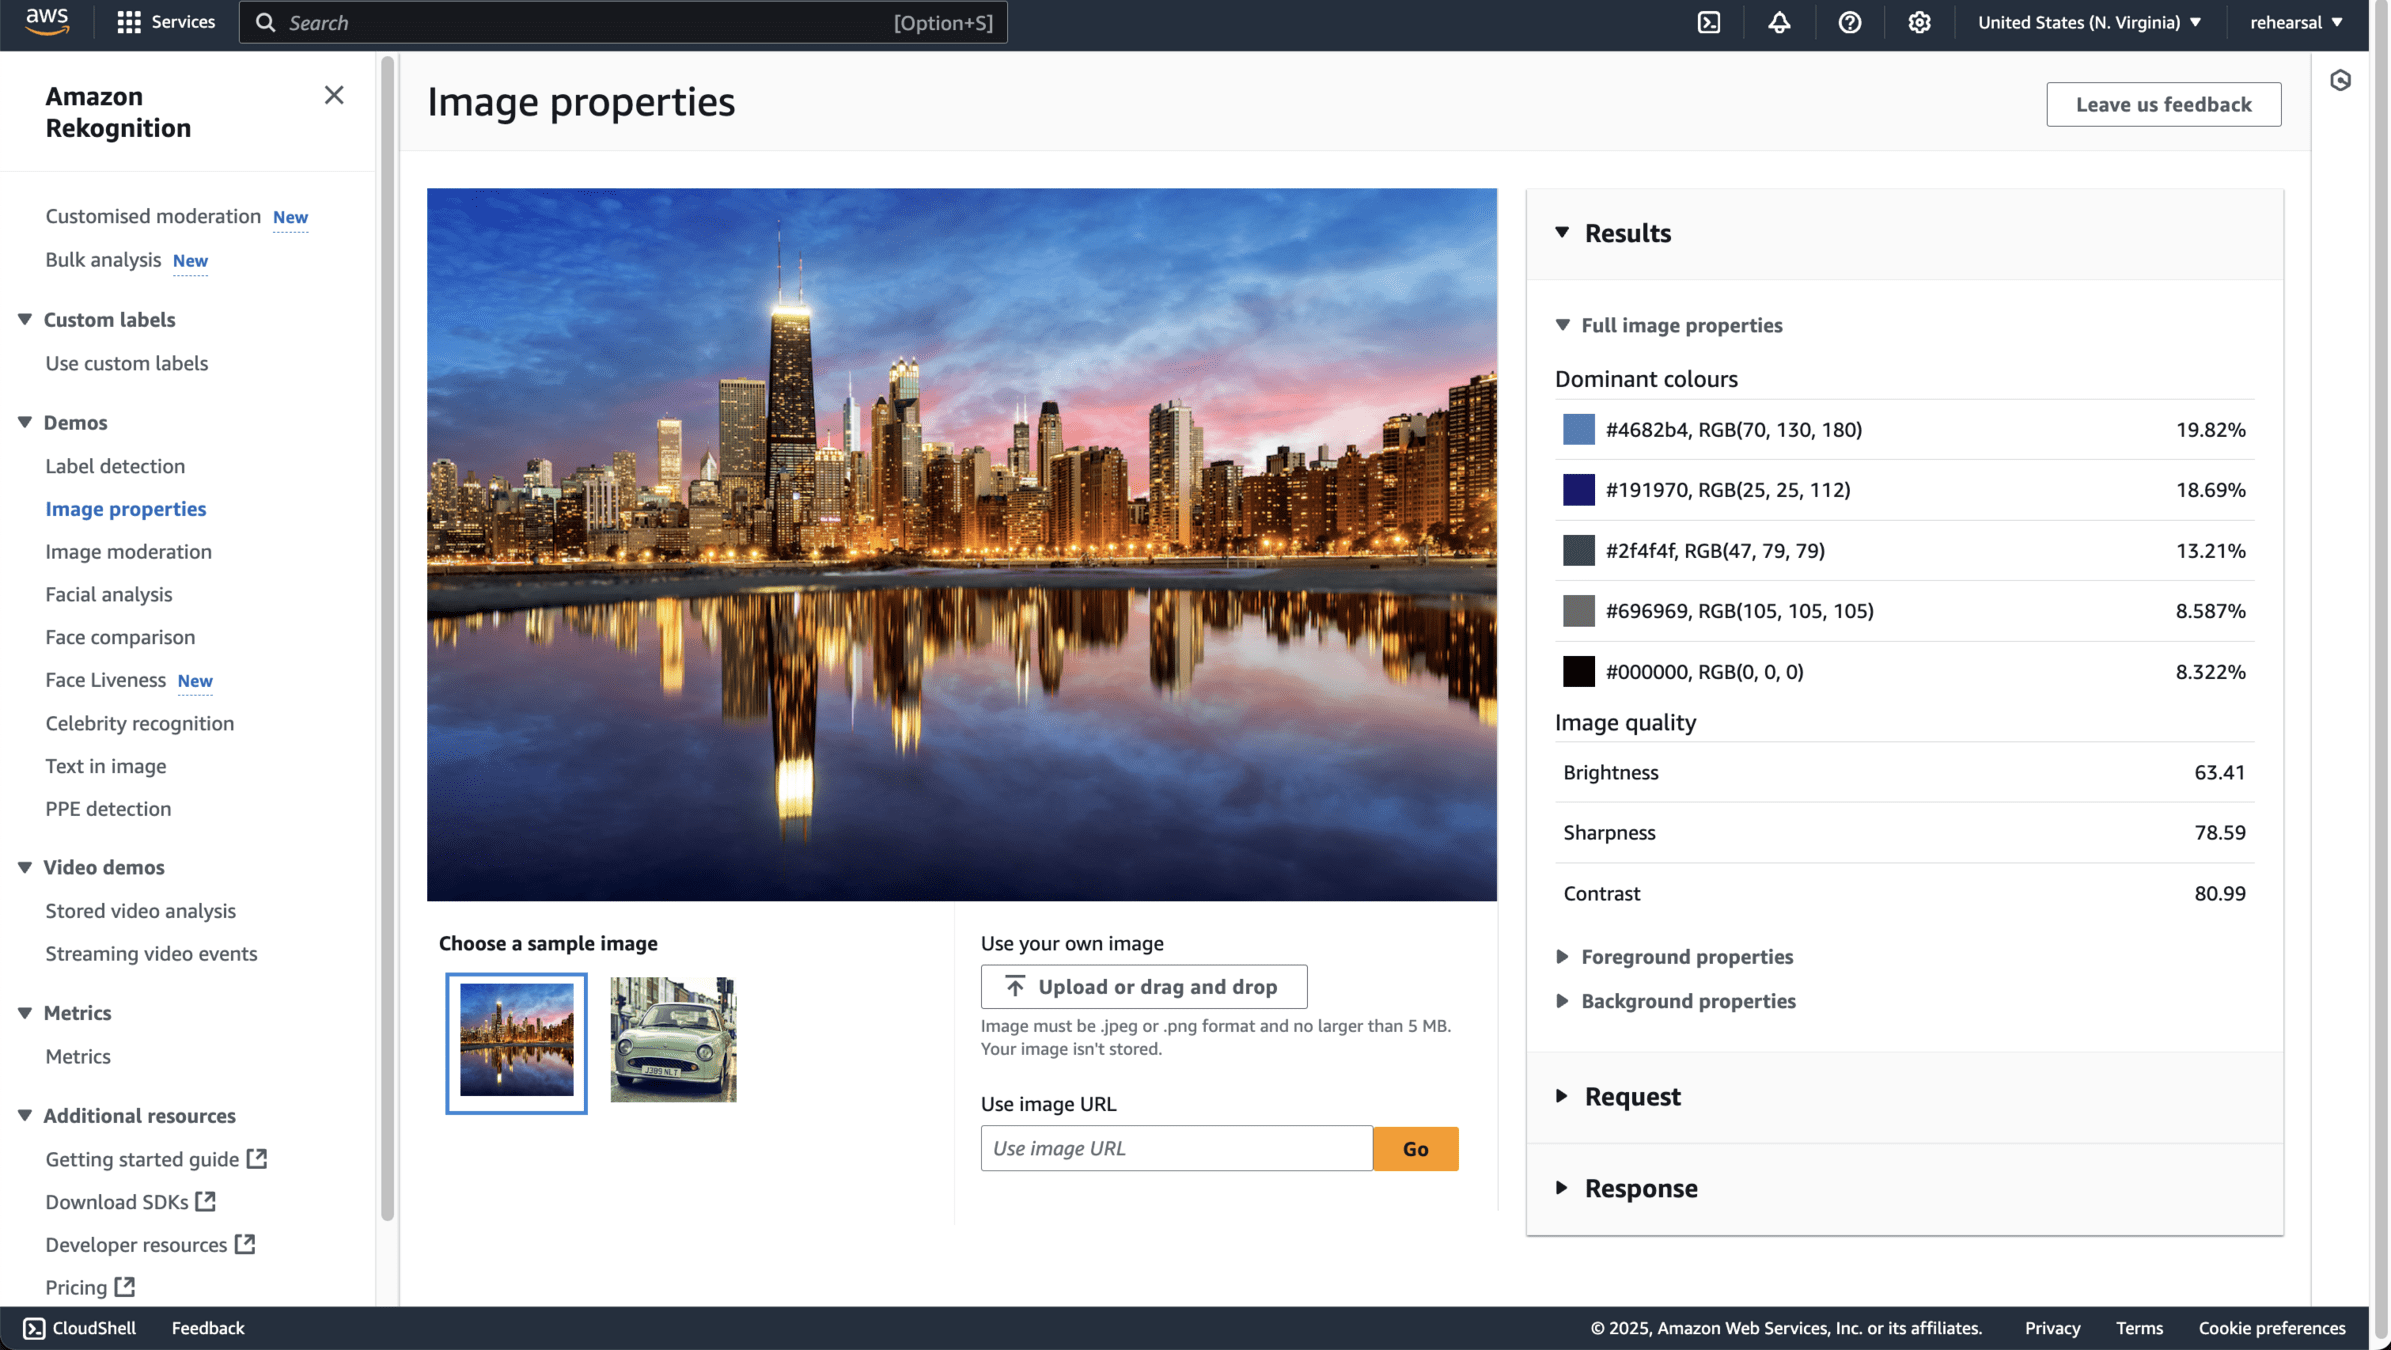Click the #191970 dark blue colour swatch
This screenshot has height=1350, width=2391.
point(1578,490)
